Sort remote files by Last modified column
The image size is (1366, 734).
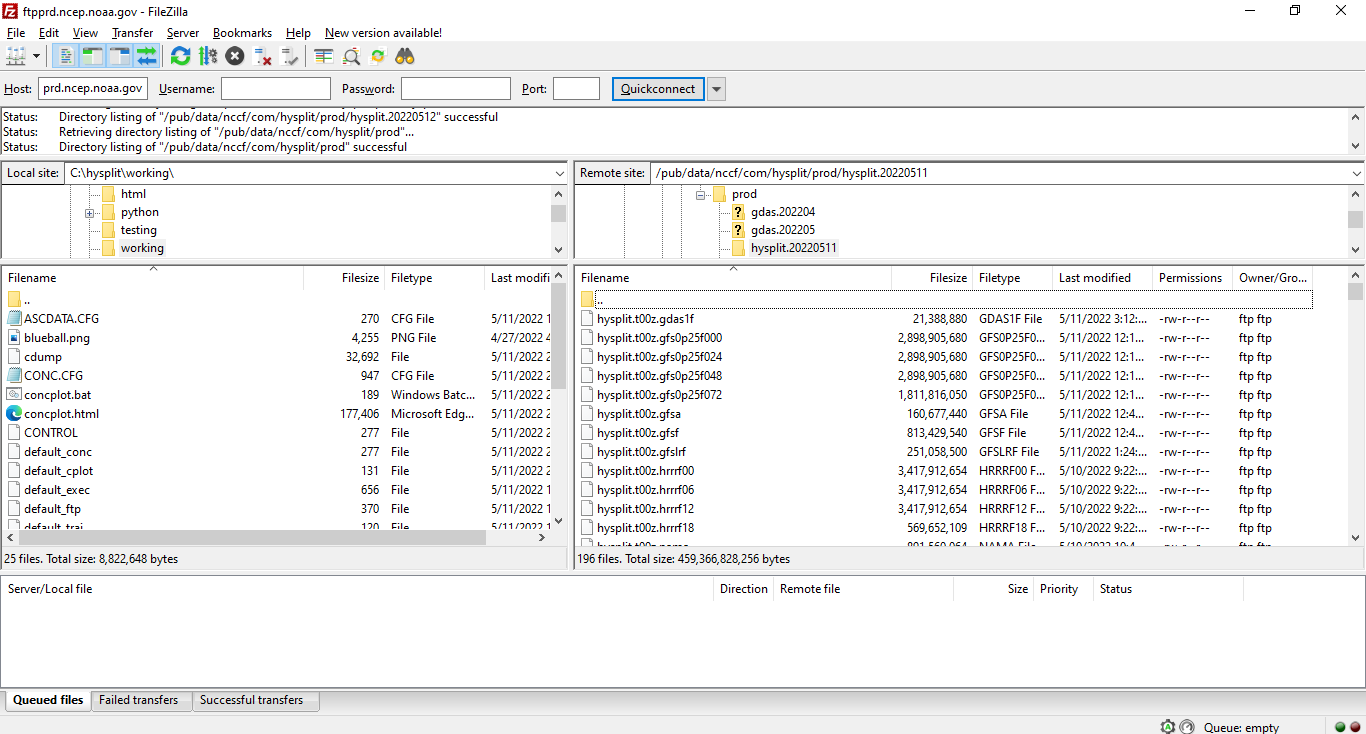(x=1102, y=278)
